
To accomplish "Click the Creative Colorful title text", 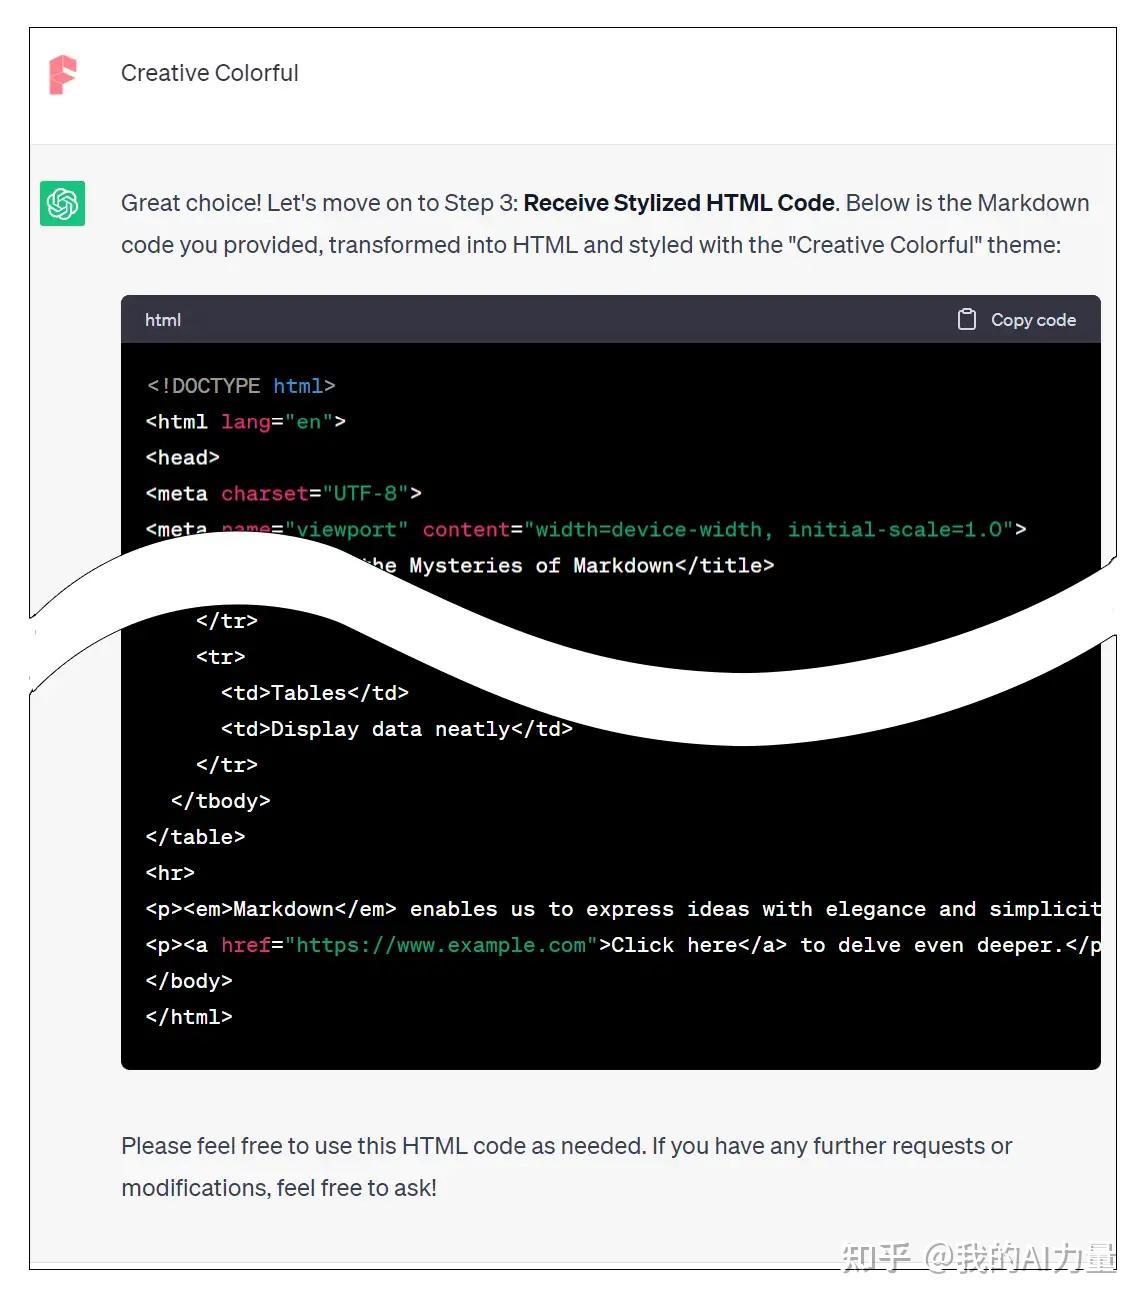I will coord(209,72).
